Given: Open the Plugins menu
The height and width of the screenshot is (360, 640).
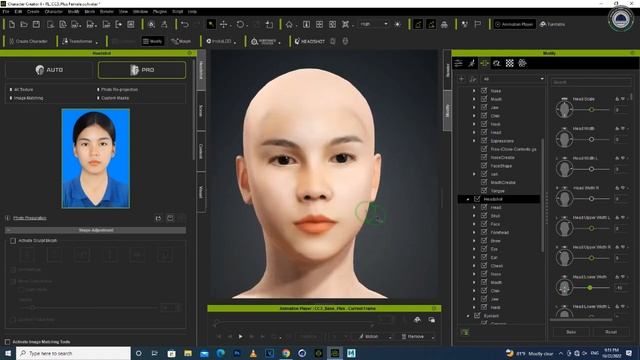Looking at the screenshot, I should coord(160,11).
